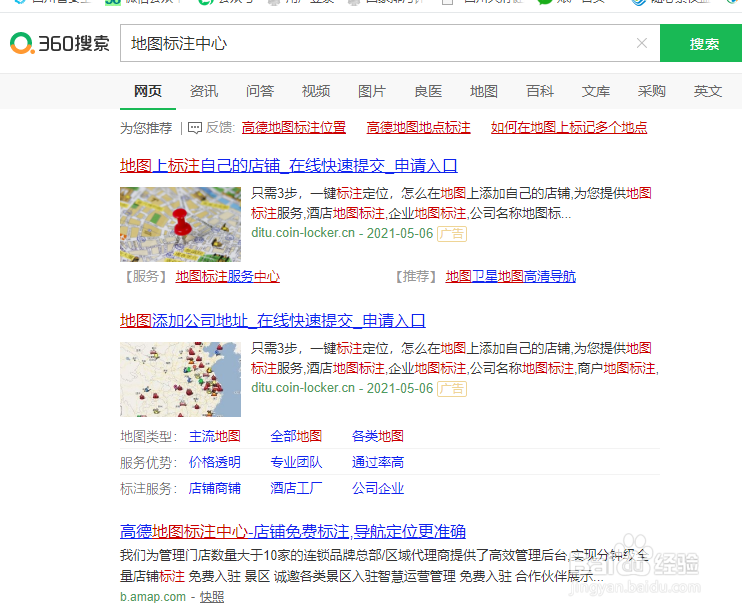Click the red pushpin map thumbnail
This screenshot has height=613, width=742.
[x=180, y=224]
